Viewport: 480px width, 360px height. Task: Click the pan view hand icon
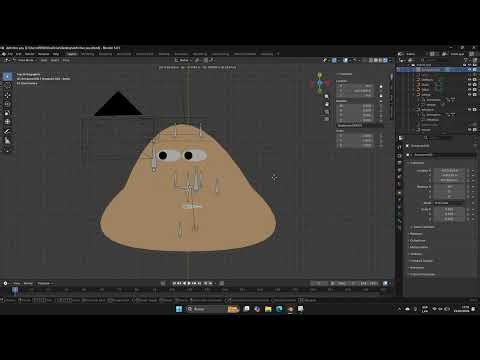[x=326, y=104]
